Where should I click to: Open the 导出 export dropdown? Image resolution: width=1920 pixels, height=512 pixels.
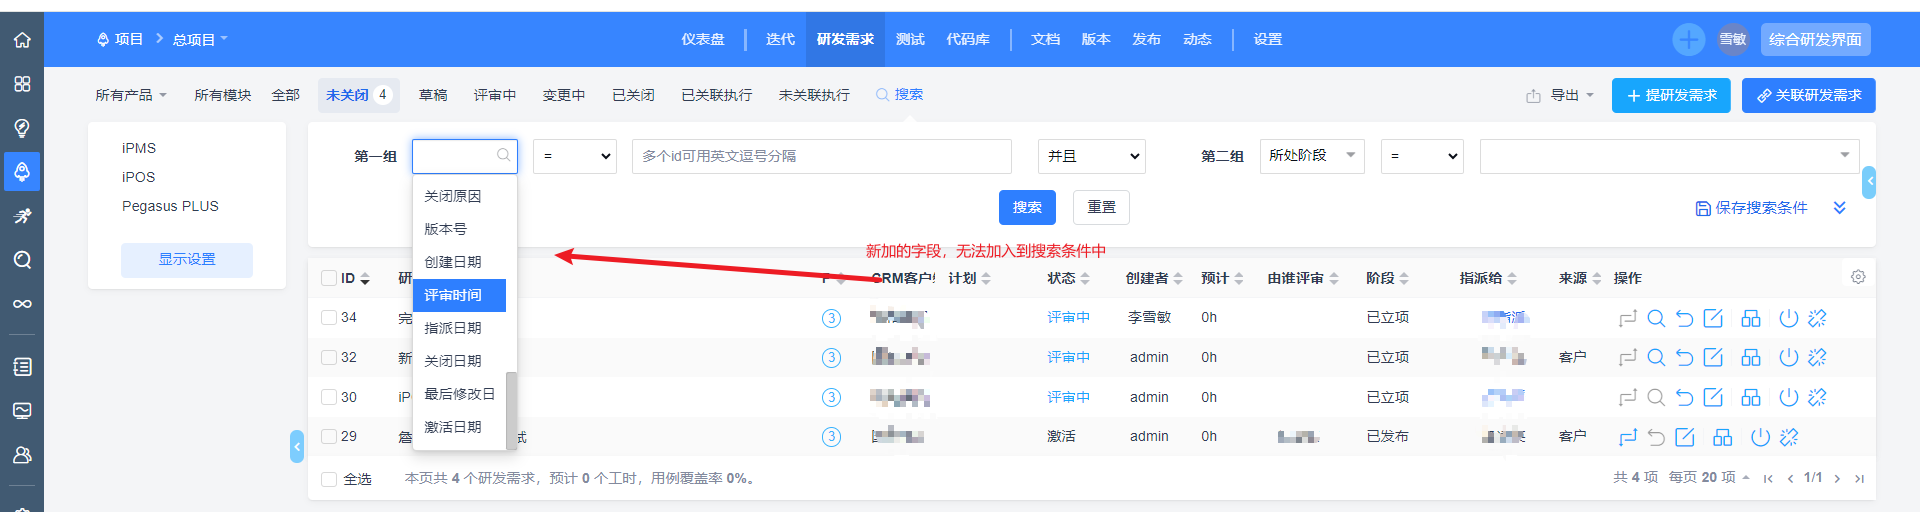1561,96
